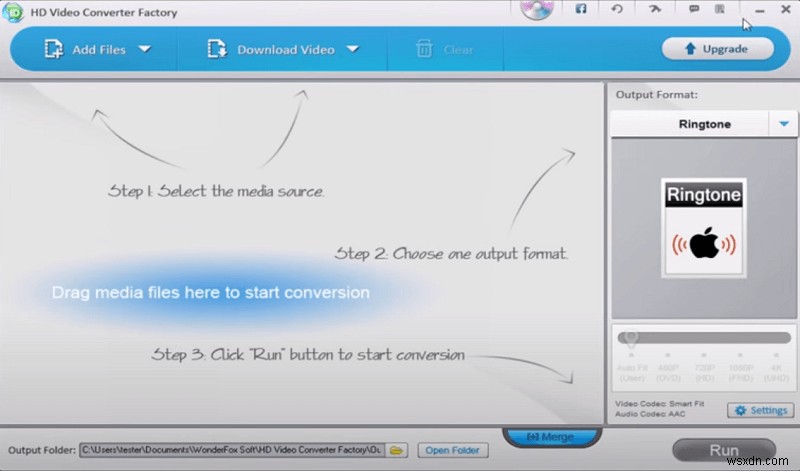Viewport: 800px width, 471px height.
Task: Click the Merge button
Action: (551, 437)
